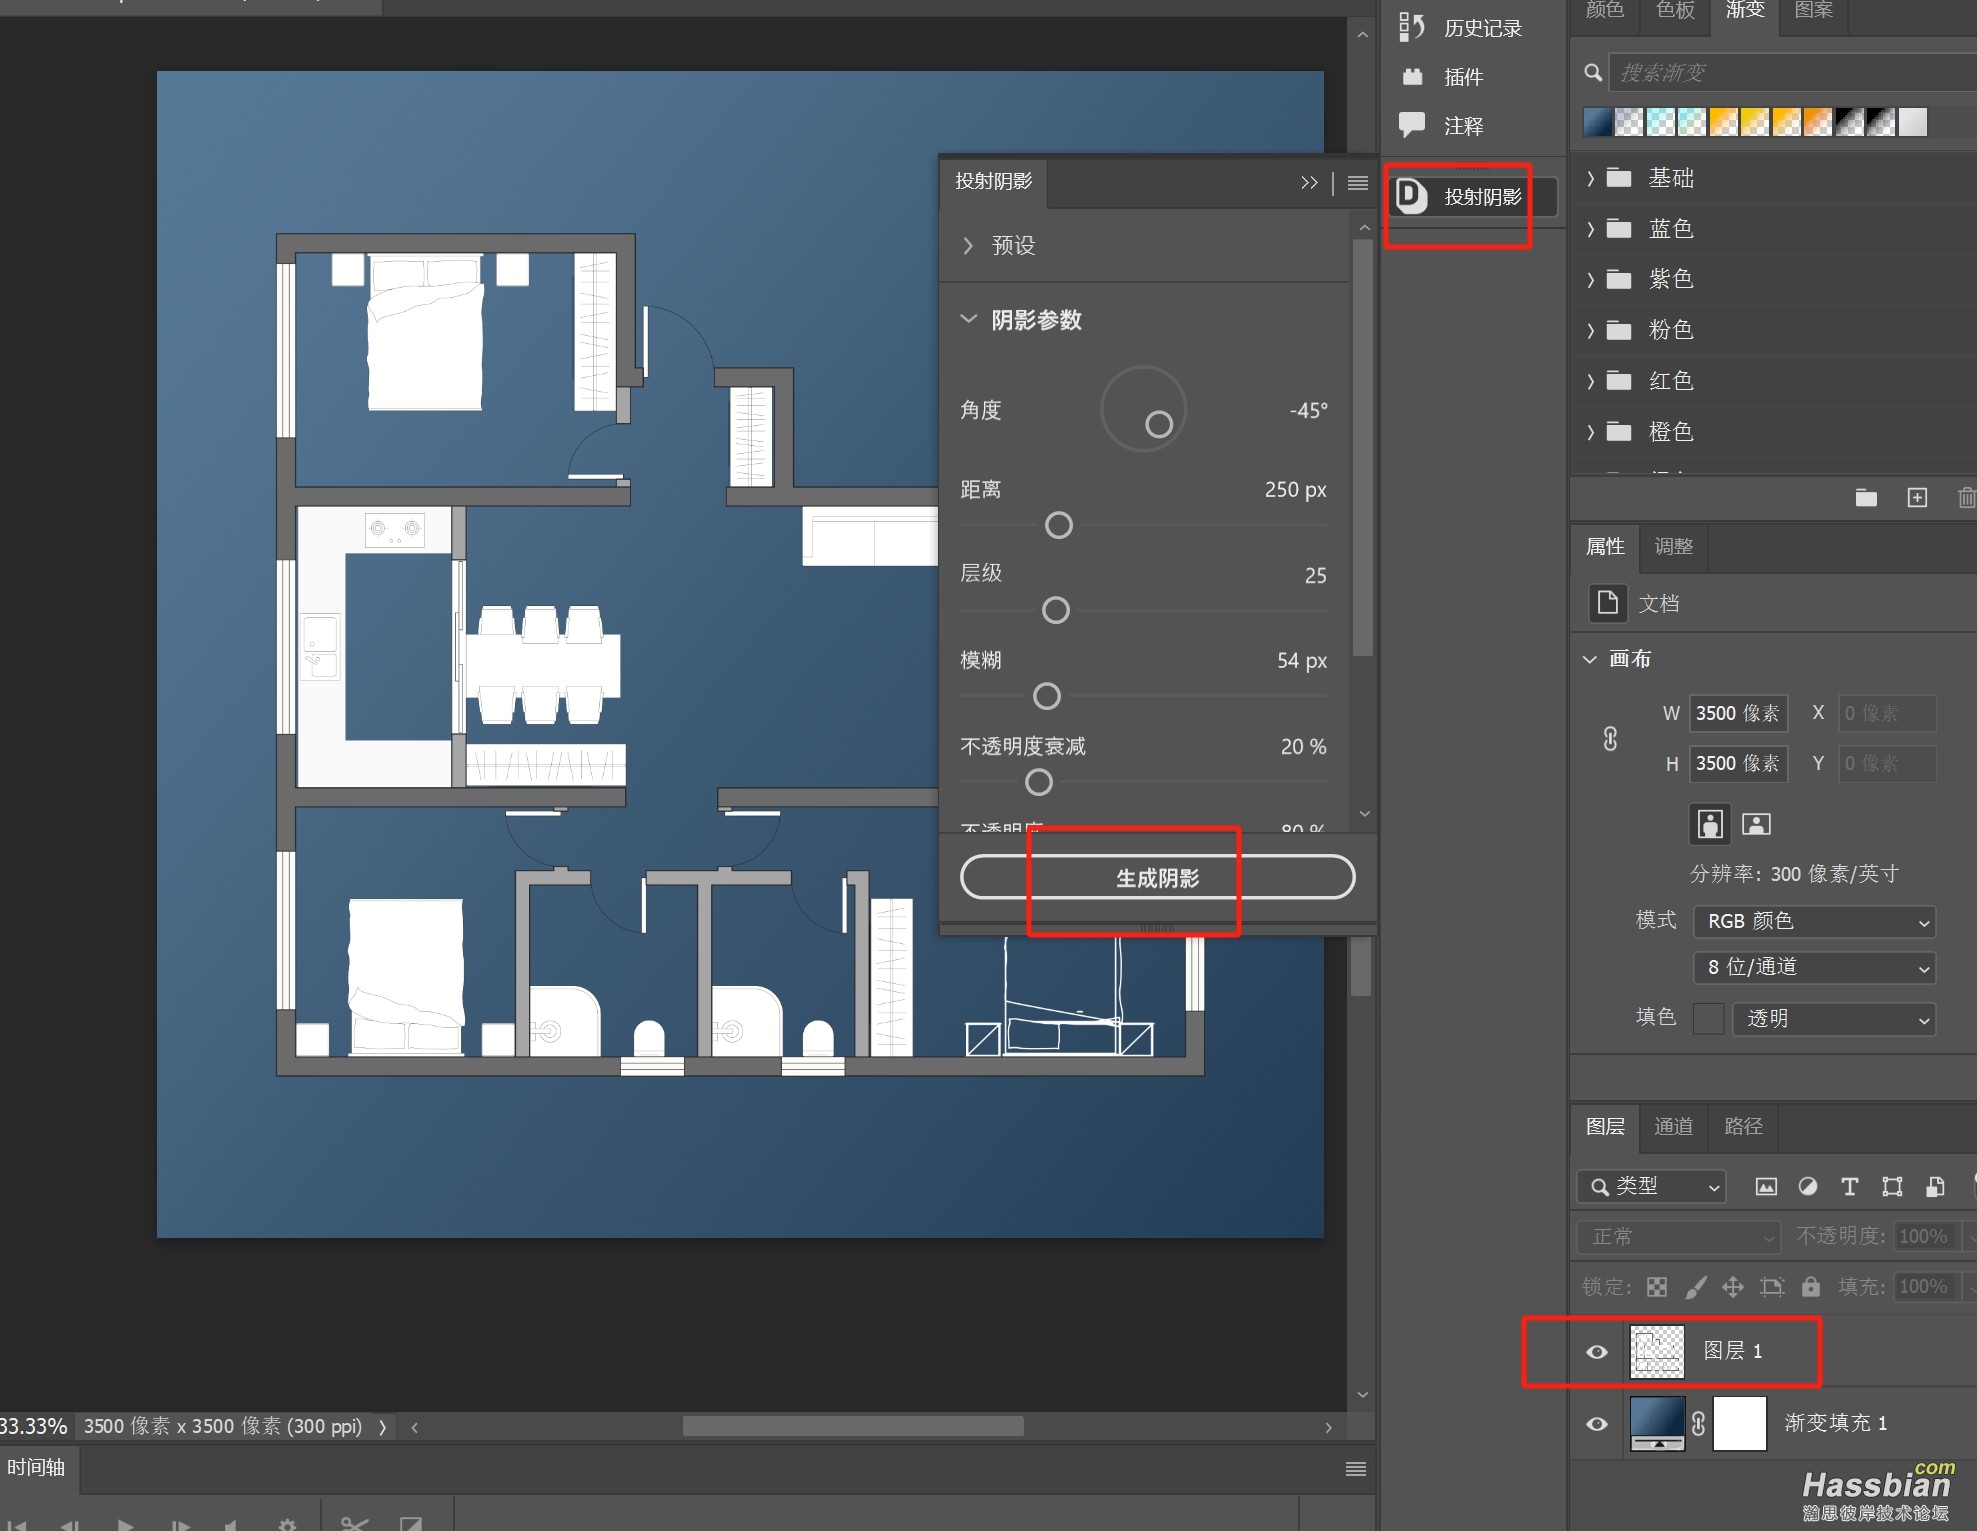Click the 模糊 slider handle
The height and width of the screenshot is (1531, 1977).
point(1046,696)
